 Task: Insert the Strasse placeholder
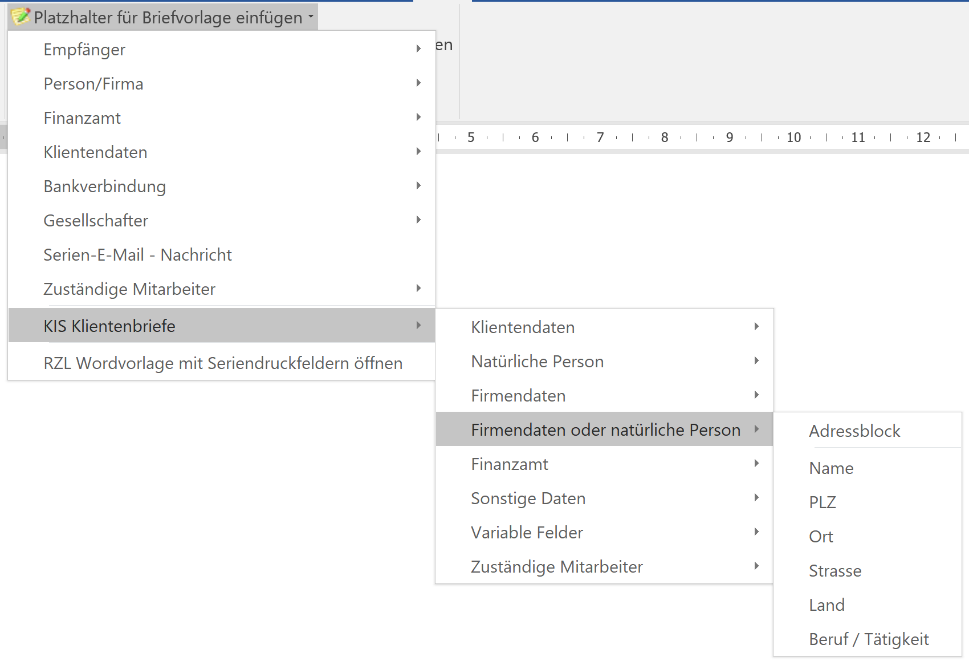click(835, 571)
